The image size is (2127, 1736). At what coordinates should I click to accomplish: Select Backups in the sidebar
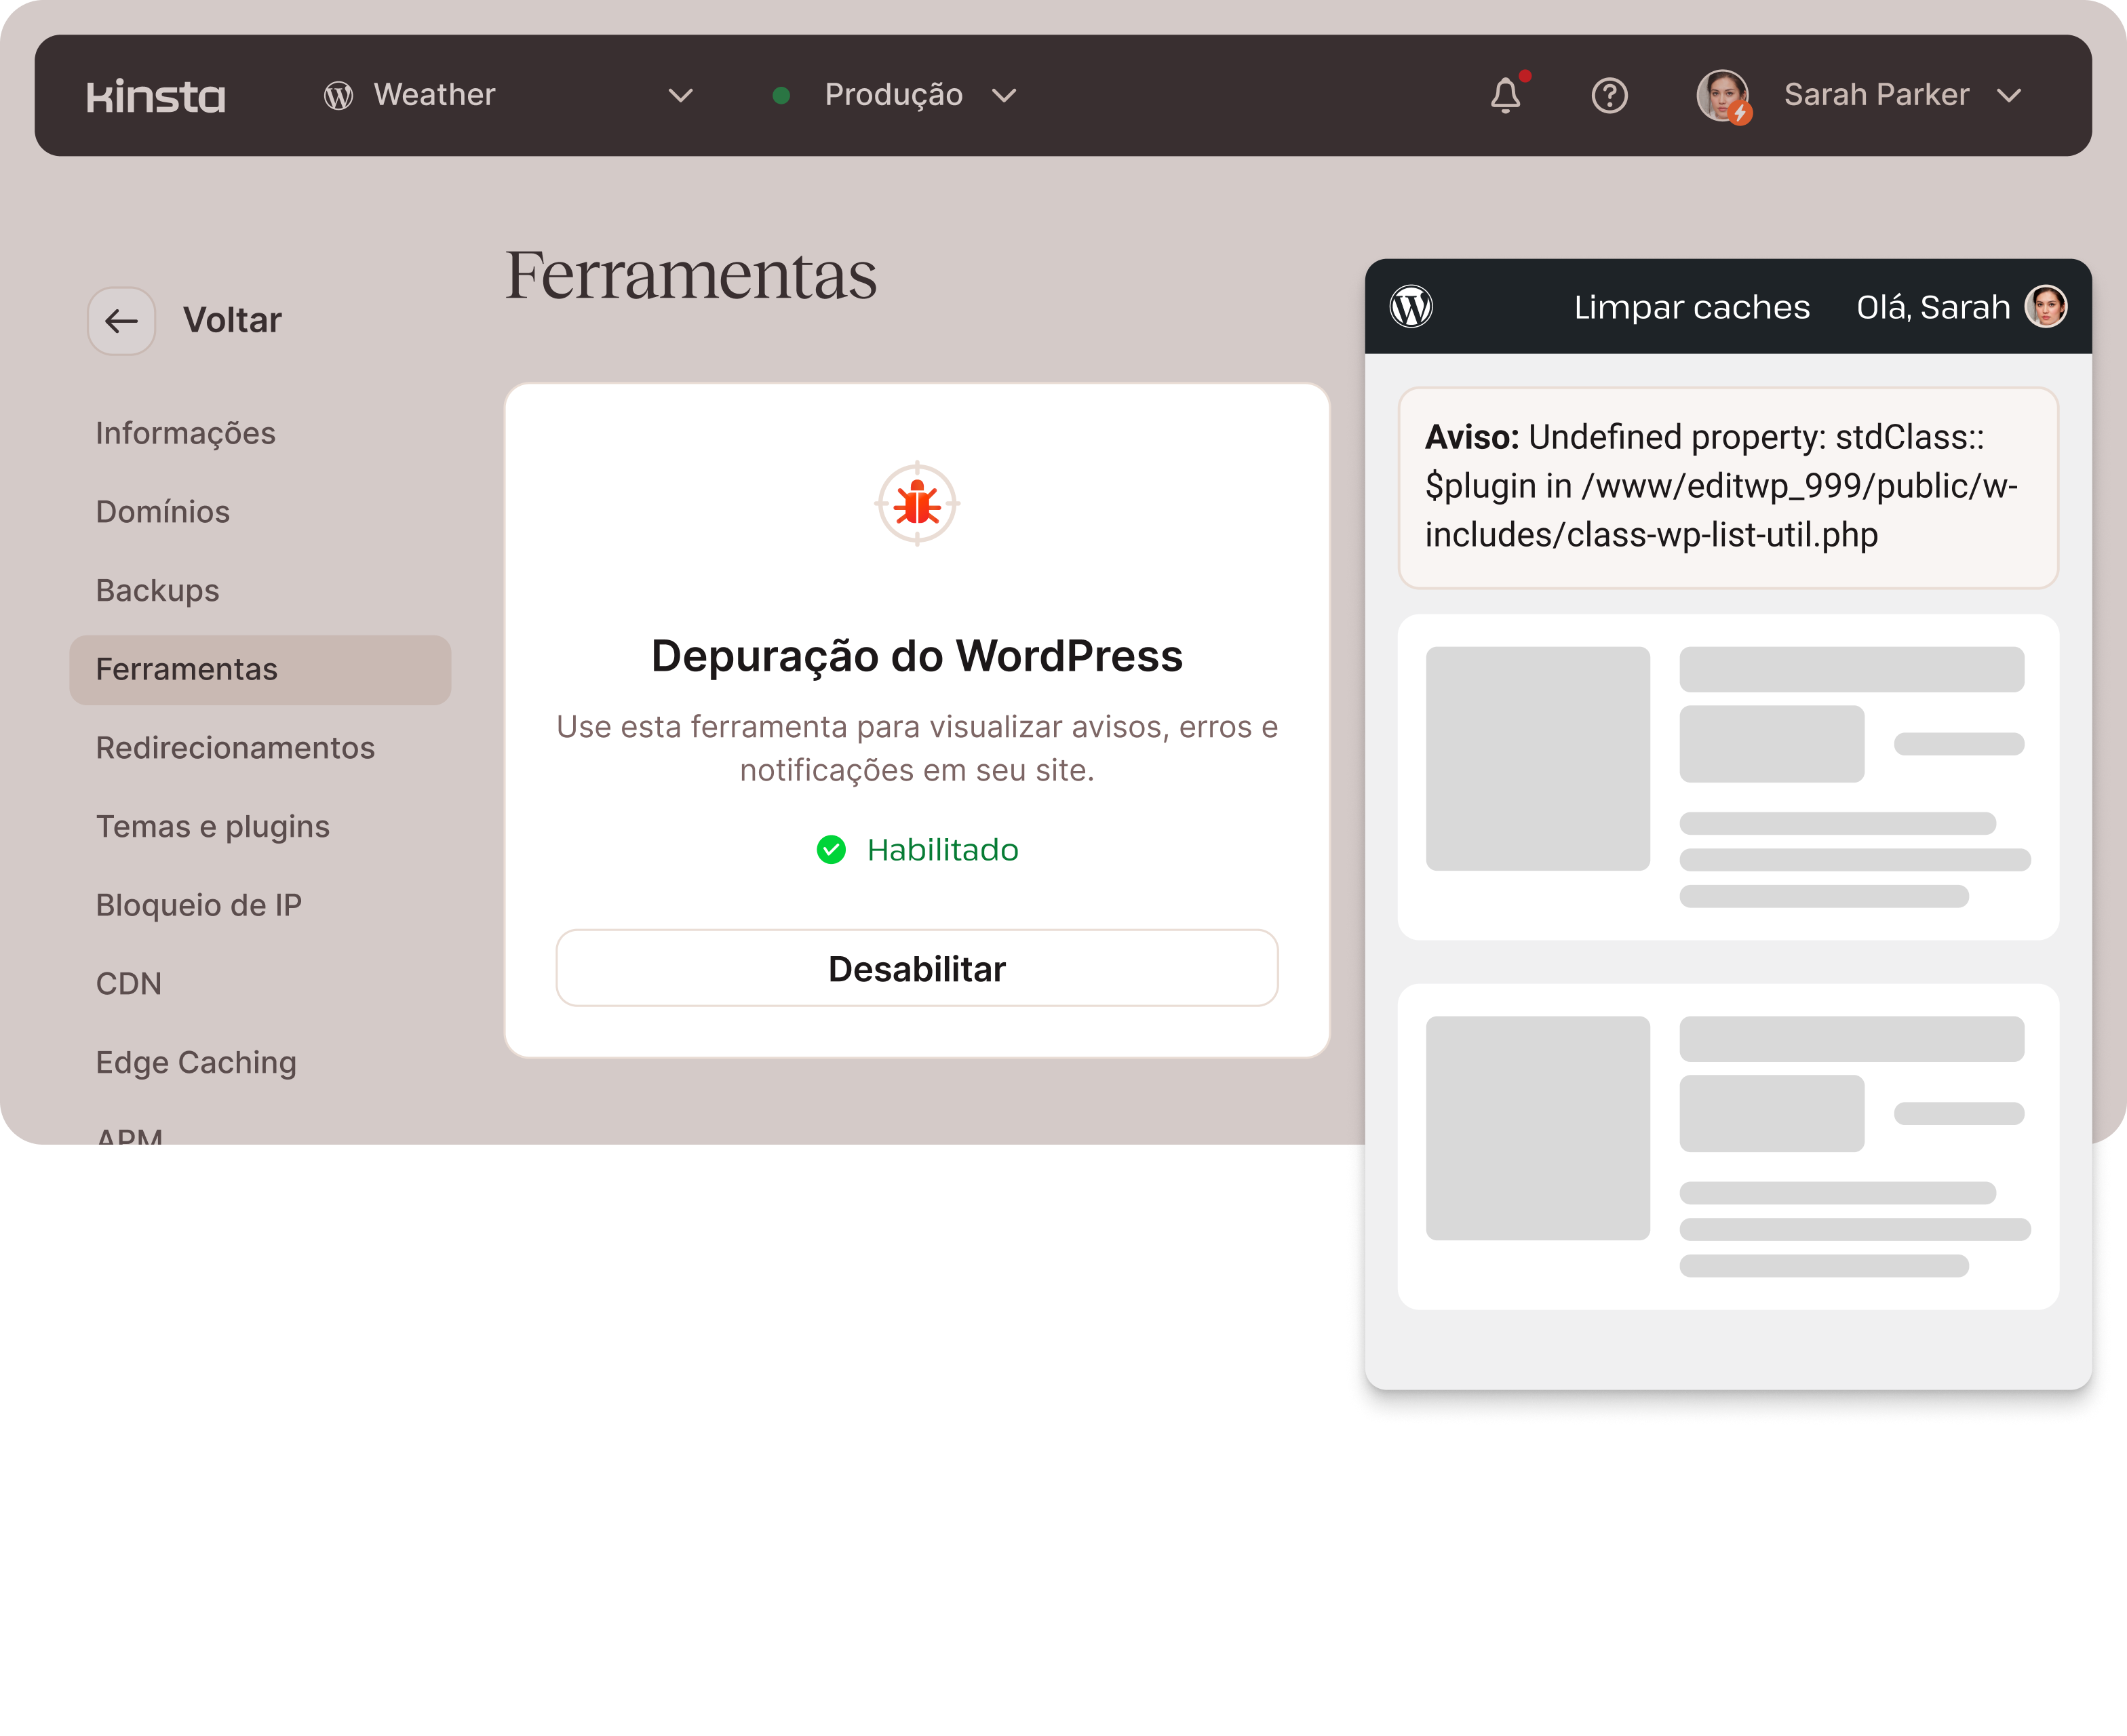[158, 591]
